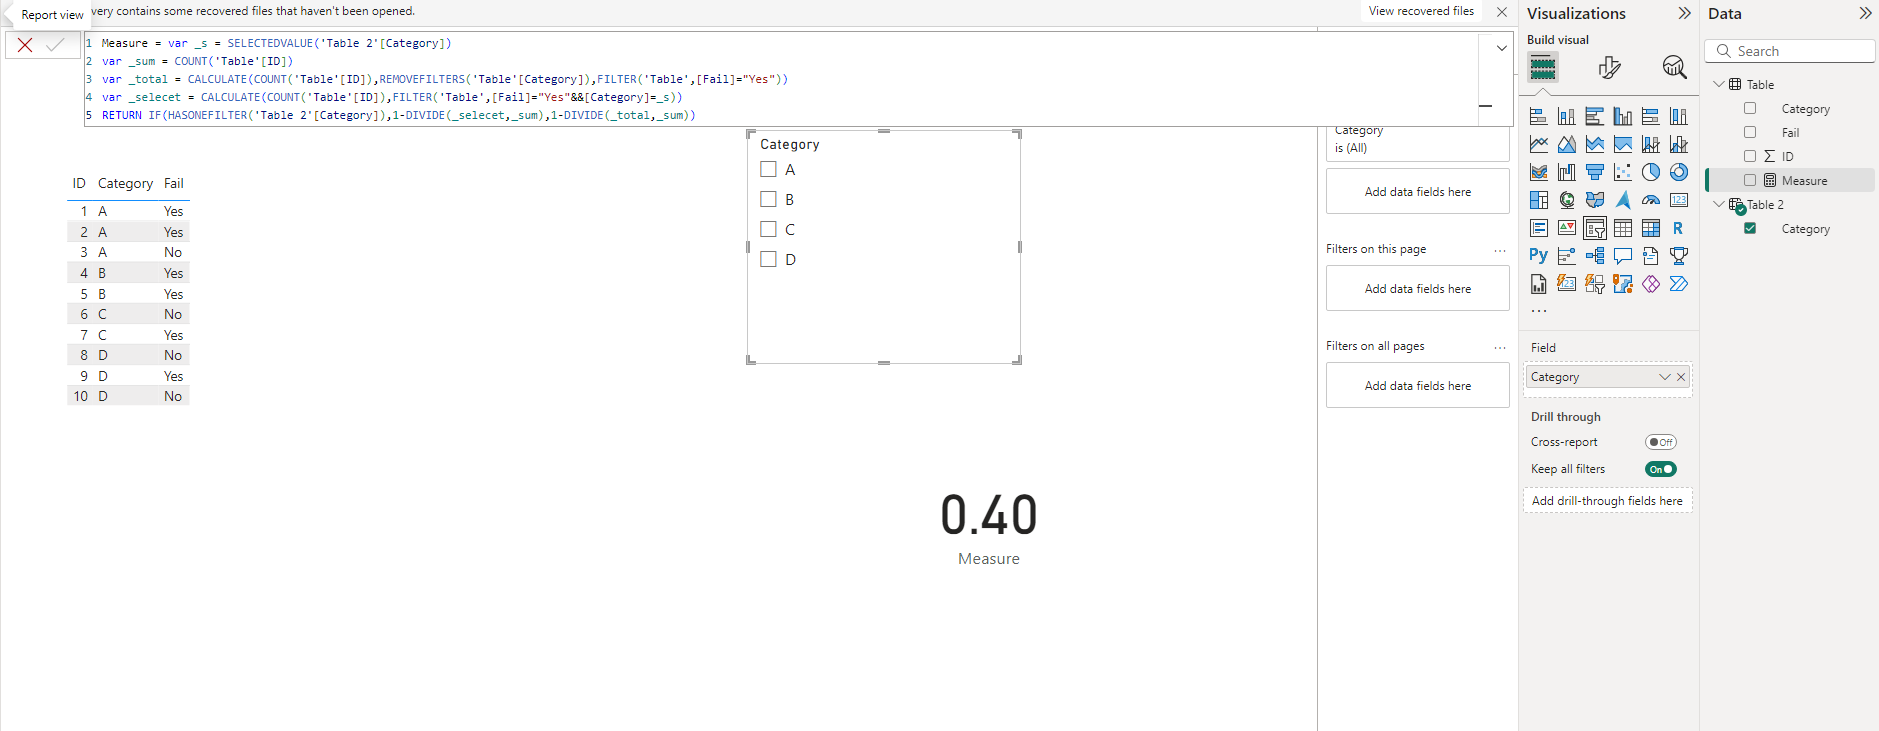
Task: Select the Power Automate visual
Action: tap(1679, 284)
